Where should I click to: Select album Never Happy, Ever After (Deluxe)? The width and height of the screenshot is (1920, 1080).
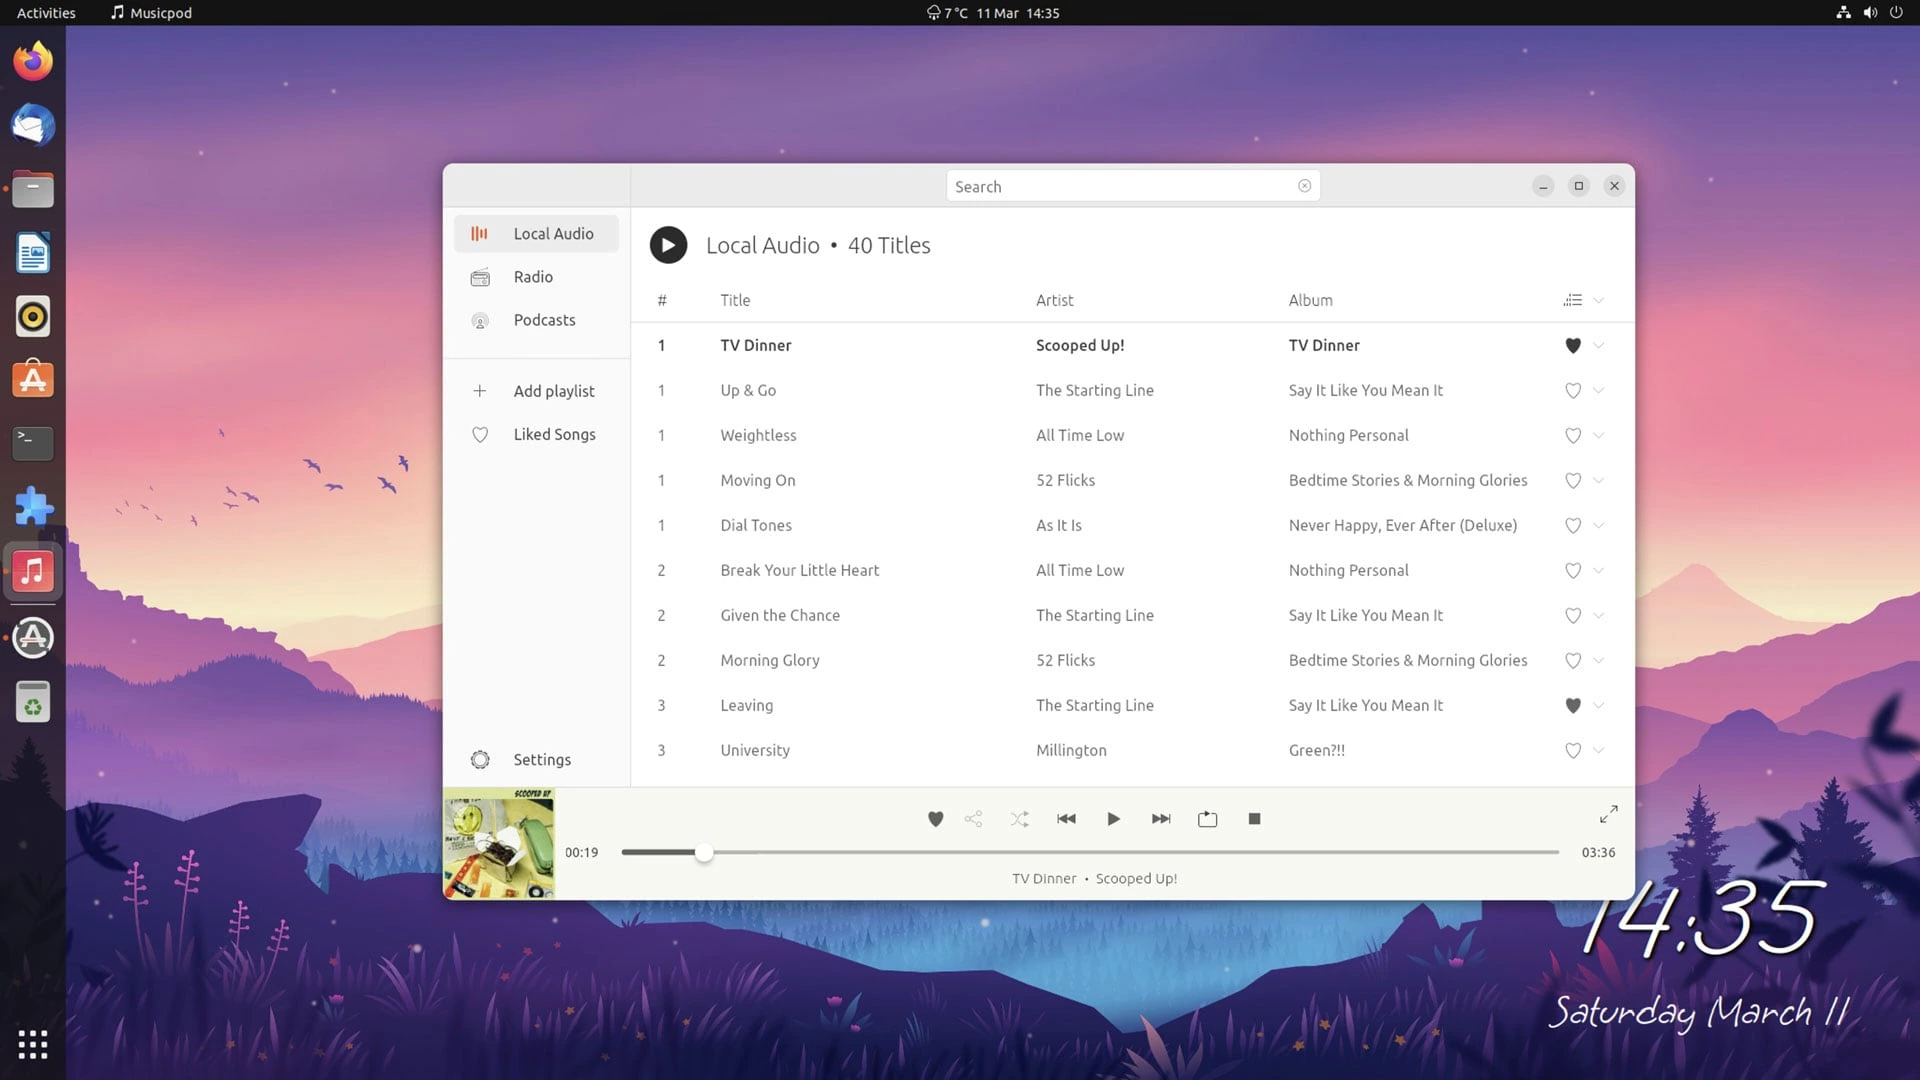1402,525
